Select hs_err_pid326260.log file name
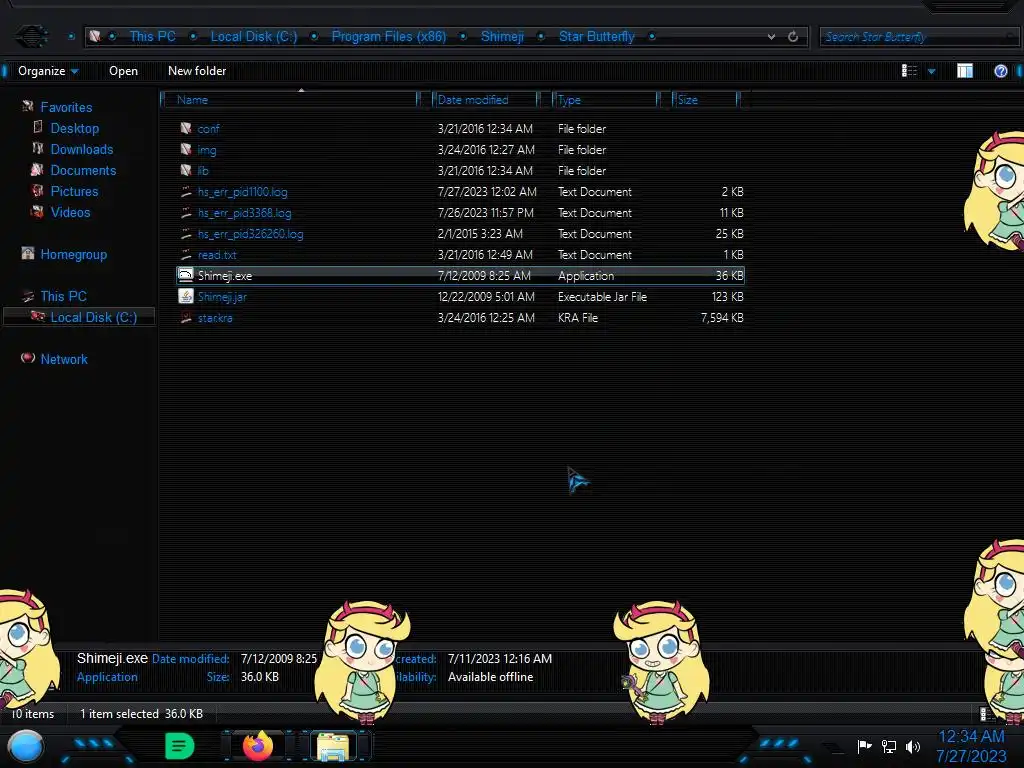Image resolution: width=1024 pixels, height=768 pixels. [x=251, y=234]
